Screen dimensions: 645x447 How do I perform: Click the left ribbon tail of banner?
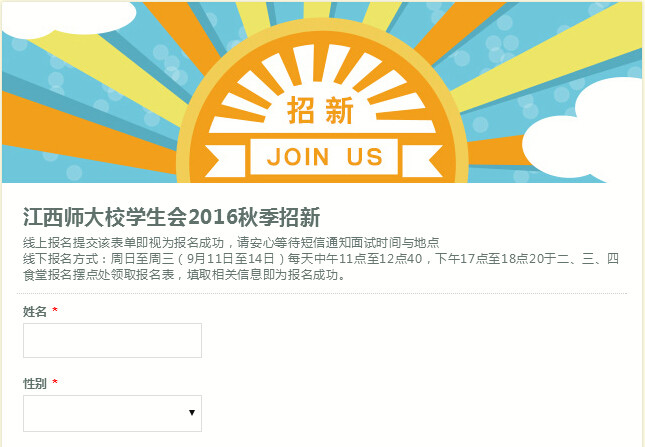point(225,161)
